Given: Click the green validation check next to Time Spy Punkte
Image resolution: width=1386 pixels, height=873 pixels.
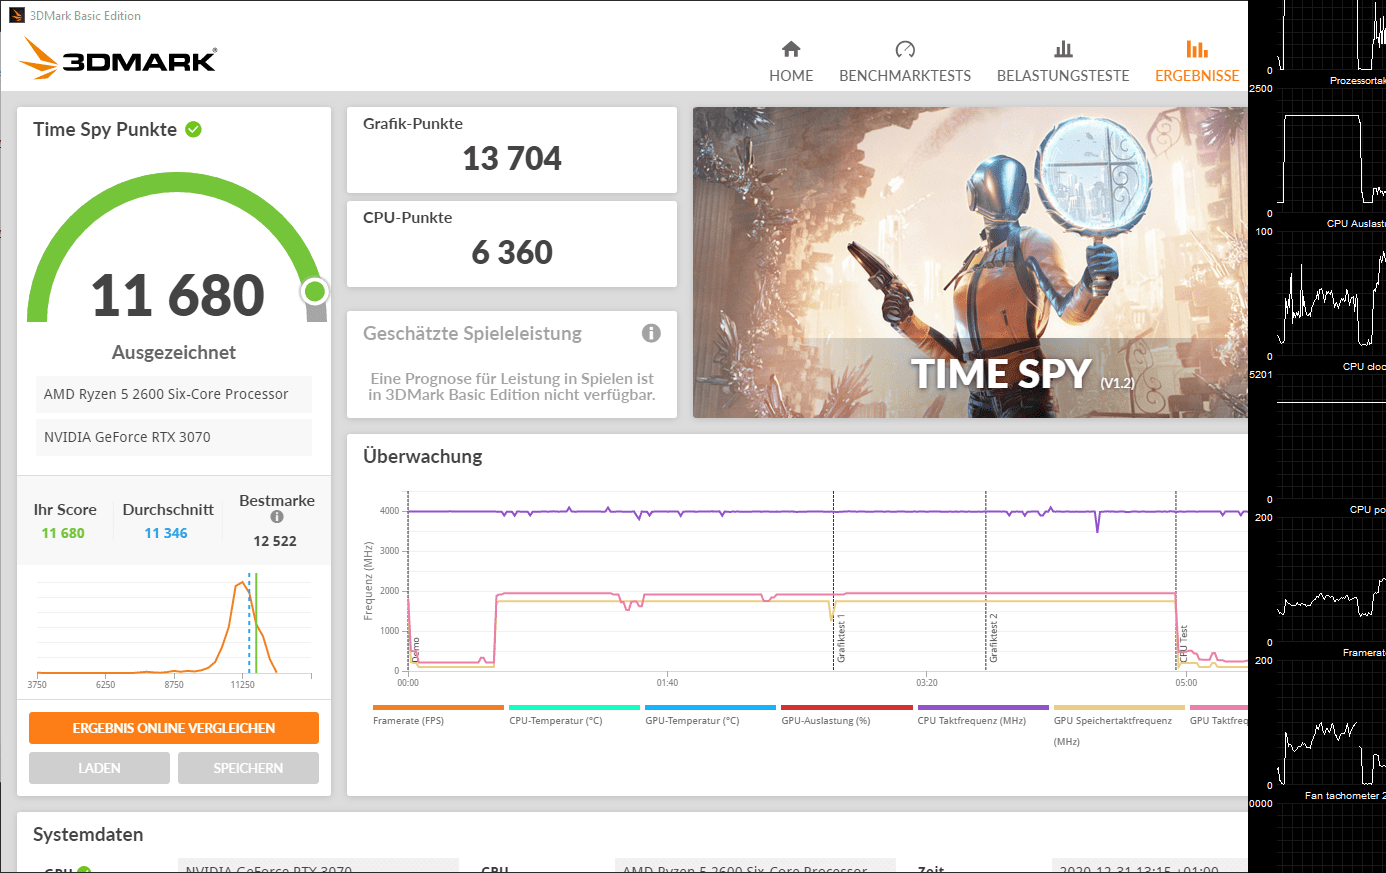Looking at the screenshot, I should [194, 129].
